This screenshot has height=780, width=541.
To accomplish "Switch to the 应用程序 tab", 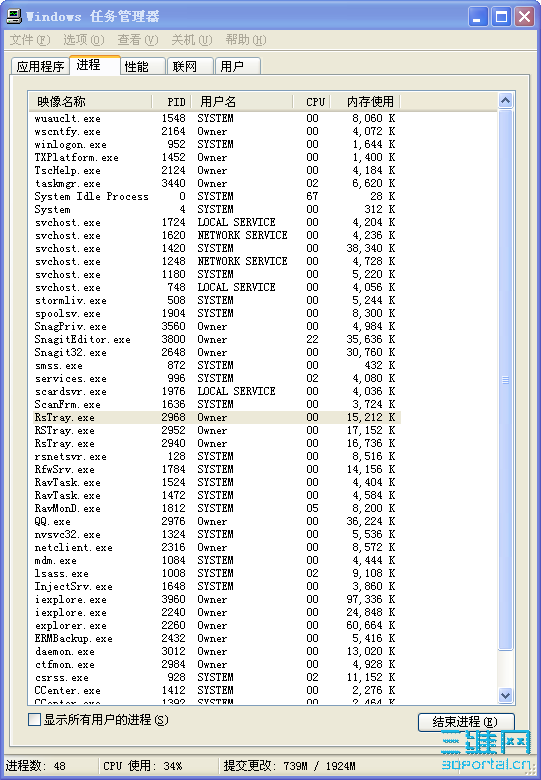I will click(40, 67).
